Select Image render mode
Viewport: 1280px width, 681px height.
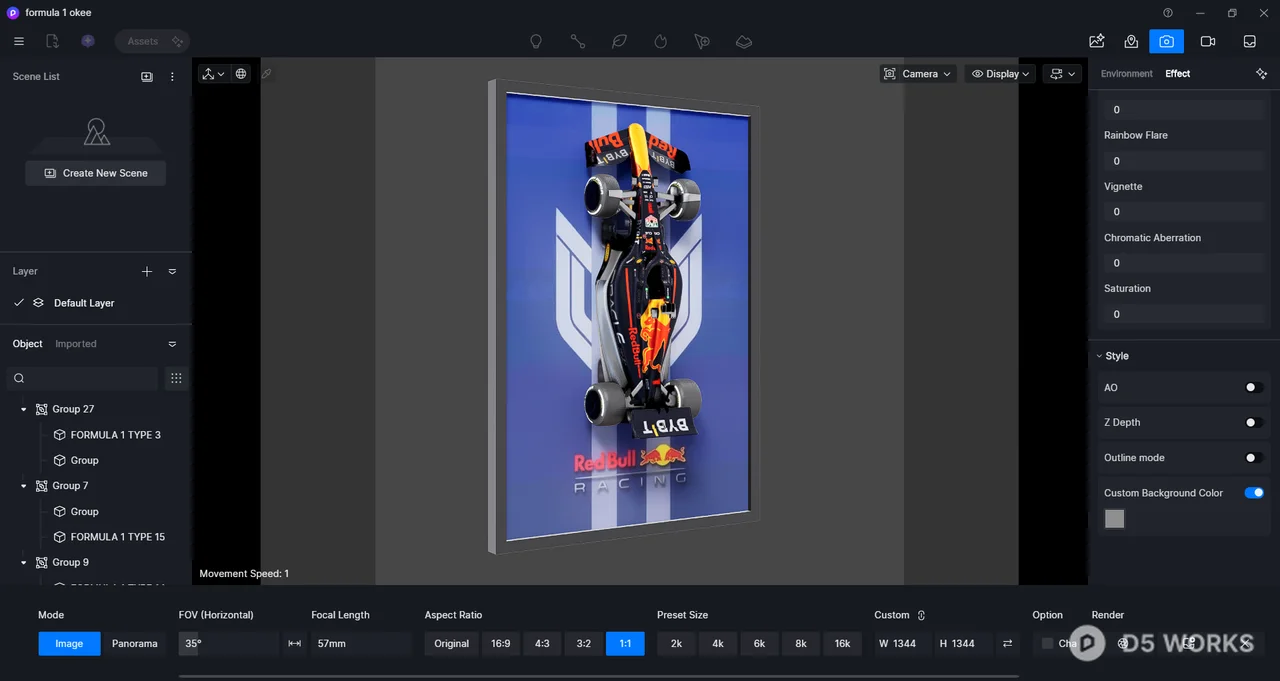(69, 644)
